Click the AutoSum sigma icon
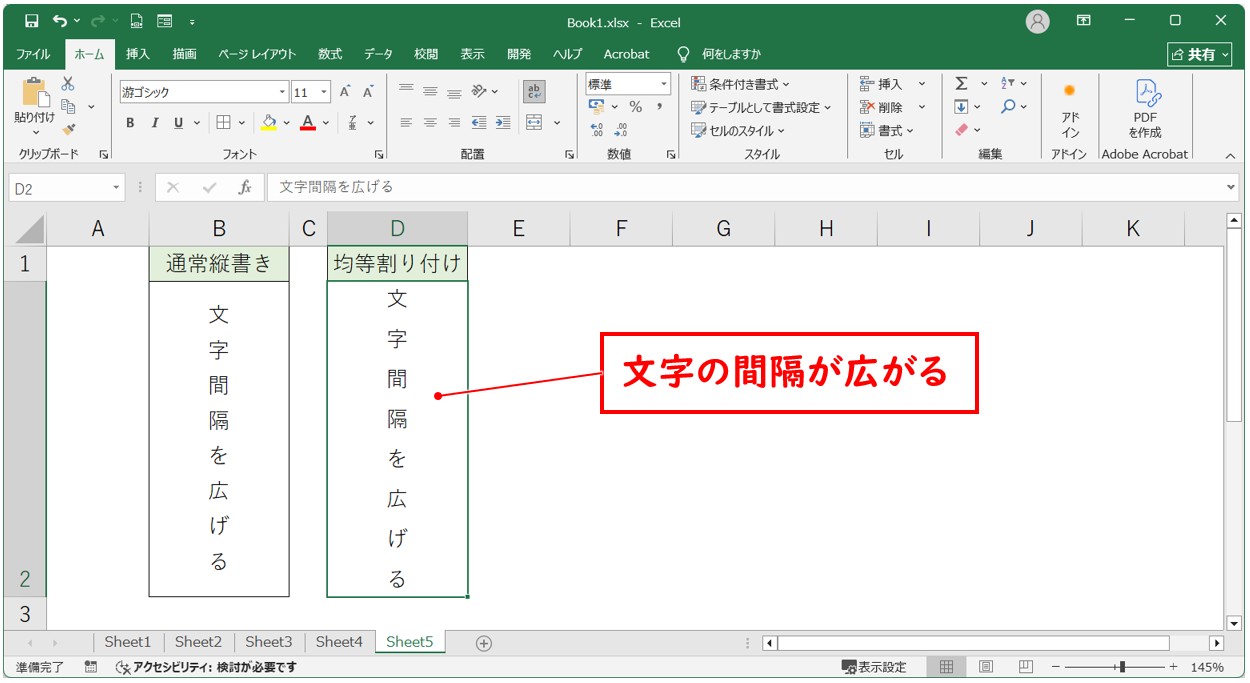 click(961, 84)
